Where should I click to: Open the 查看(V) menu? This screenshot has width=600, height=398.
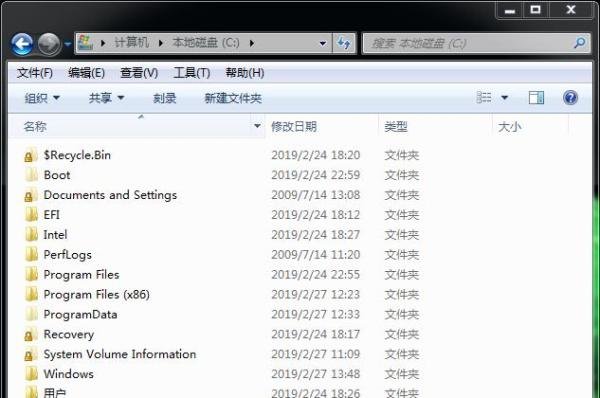139,72
